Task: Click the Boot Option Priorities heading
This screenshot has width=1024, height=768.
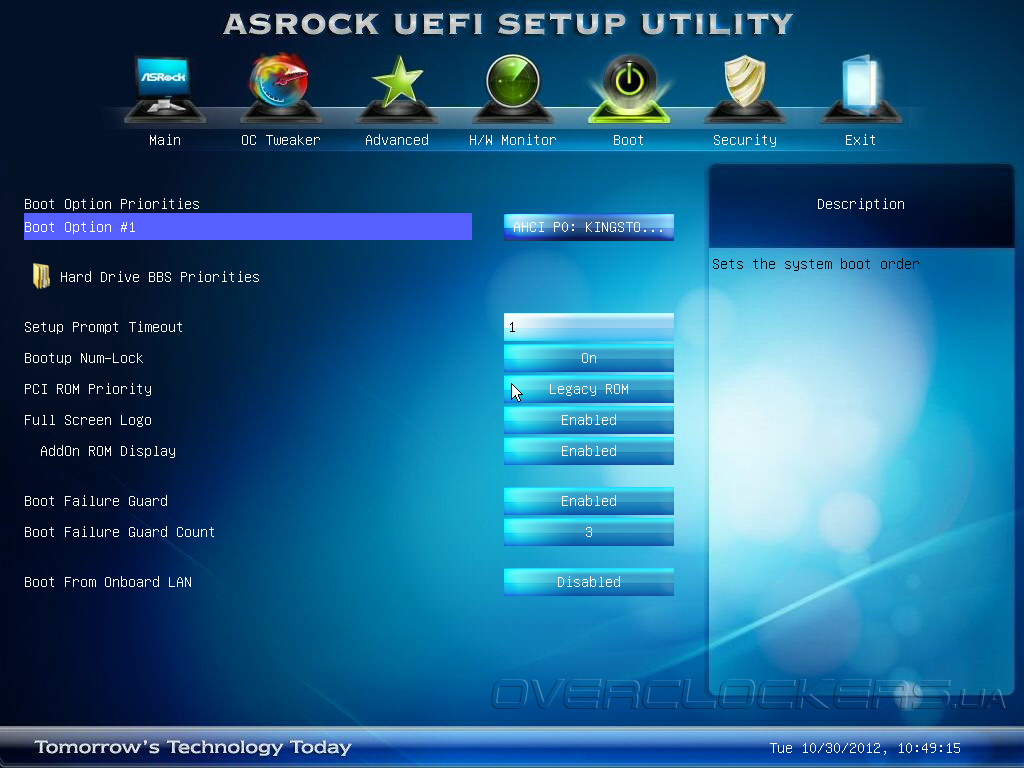Action: pyautogui.click(x=112, y=204)
